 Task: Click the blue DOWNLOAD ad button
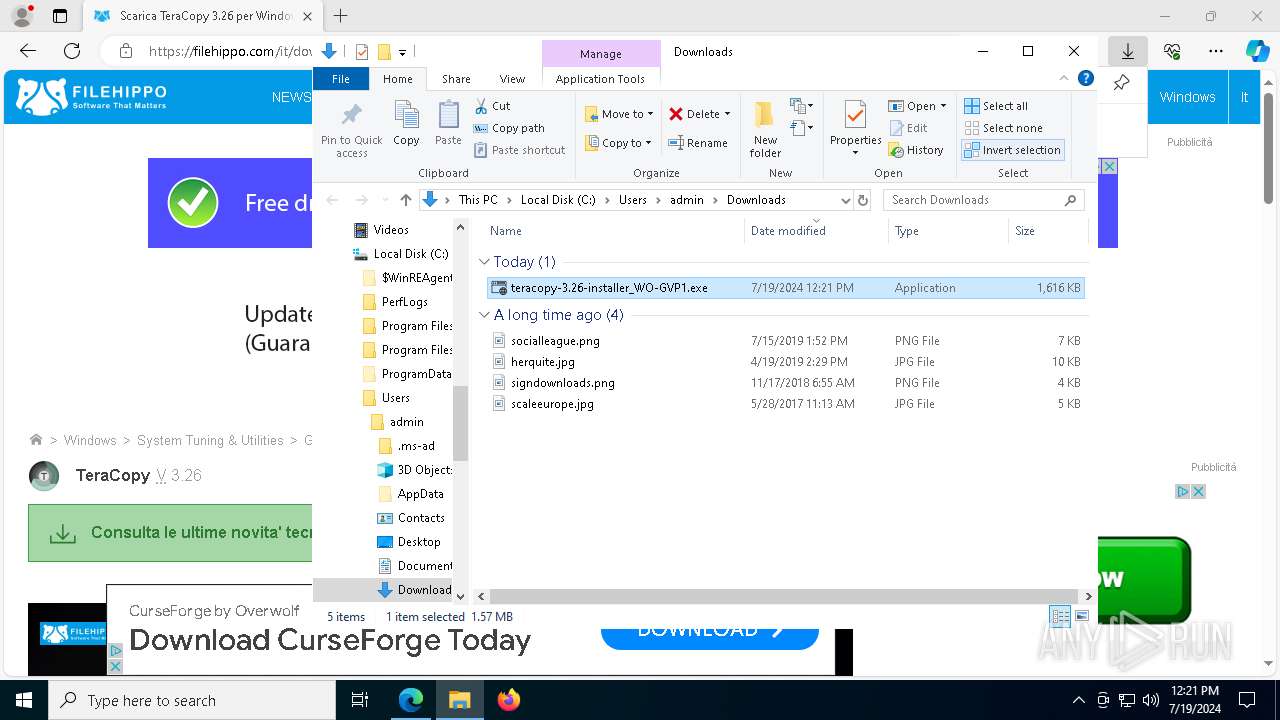coord(710,635)
